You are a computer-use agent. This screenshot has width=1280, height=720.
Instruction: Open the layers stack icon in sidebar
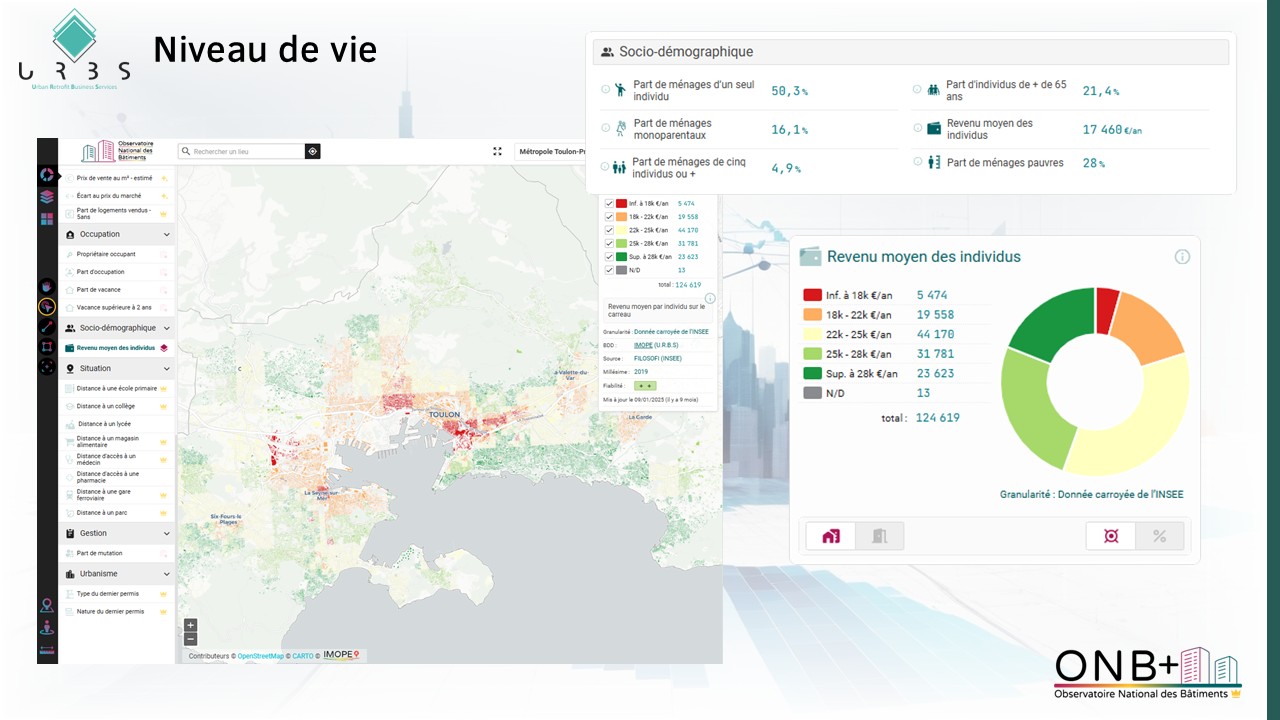point(47,197)
